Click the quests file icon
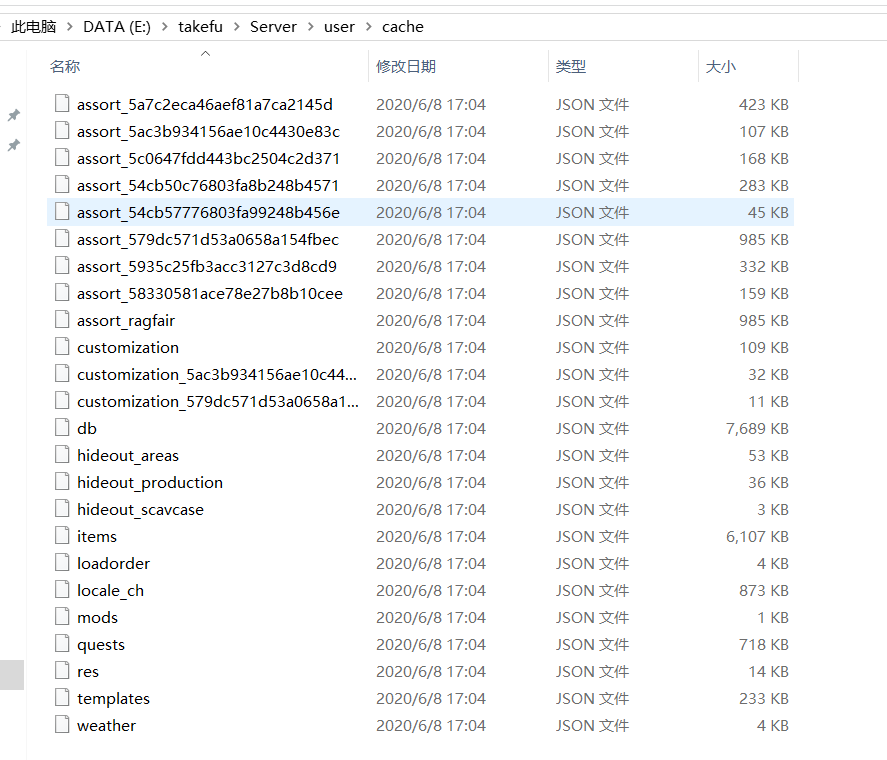 62,644
